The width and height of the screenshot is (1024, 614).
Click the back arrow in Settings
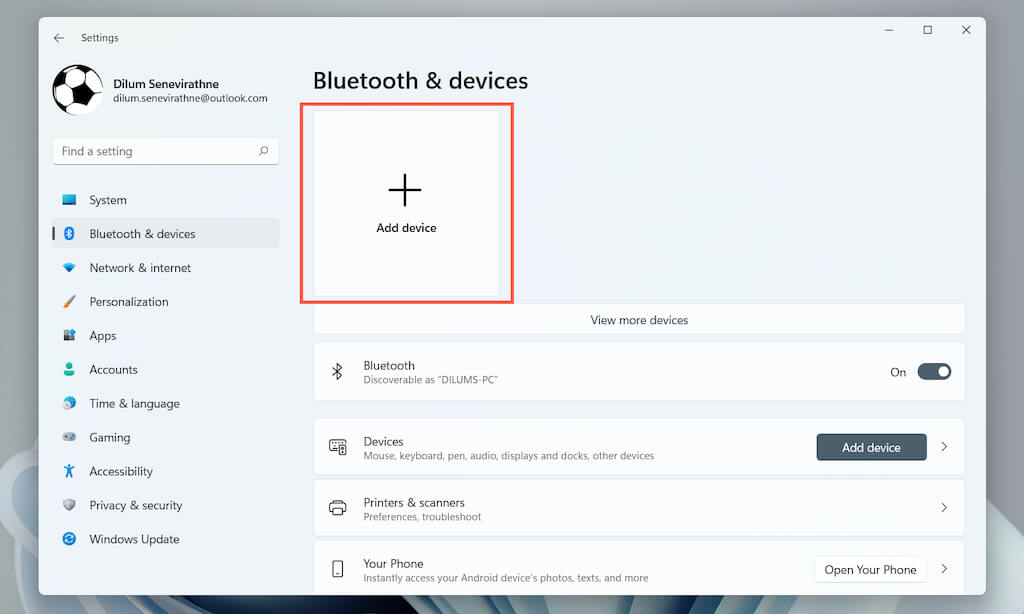point(59,38)
